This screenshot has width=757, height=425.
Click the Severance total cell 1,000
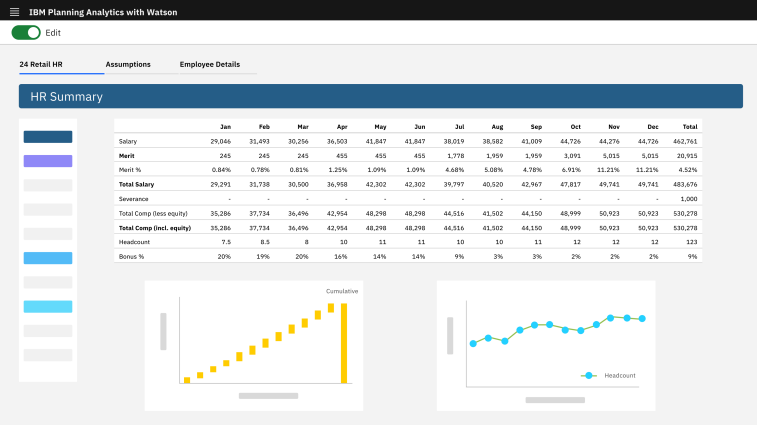click(x=689, y=199)
